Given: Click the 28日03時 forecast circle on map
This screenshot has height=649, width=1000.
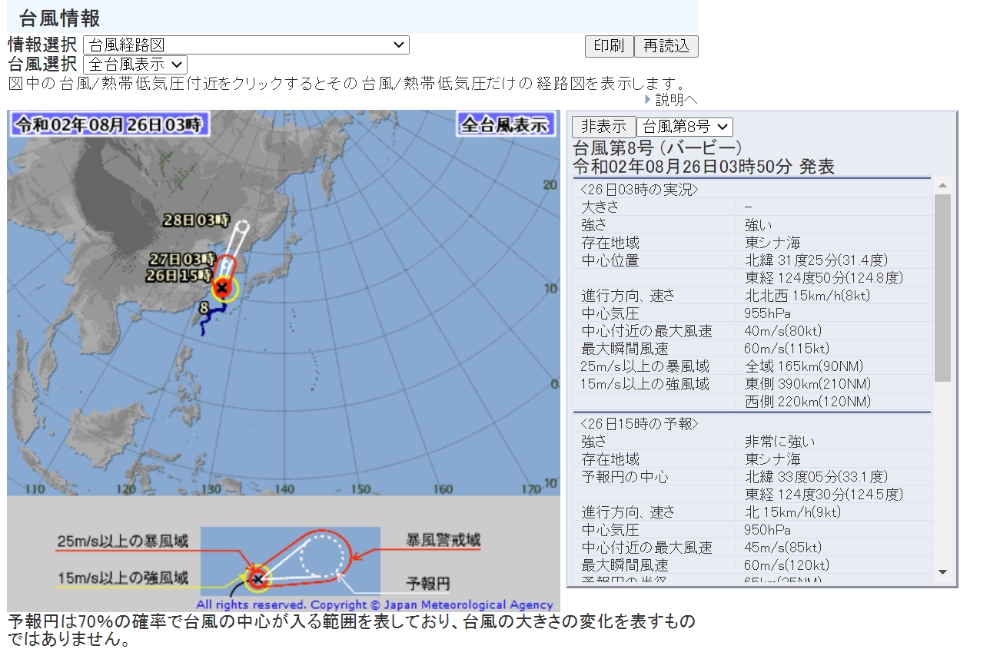Looking at the screenshot, I should click(242, 226).
